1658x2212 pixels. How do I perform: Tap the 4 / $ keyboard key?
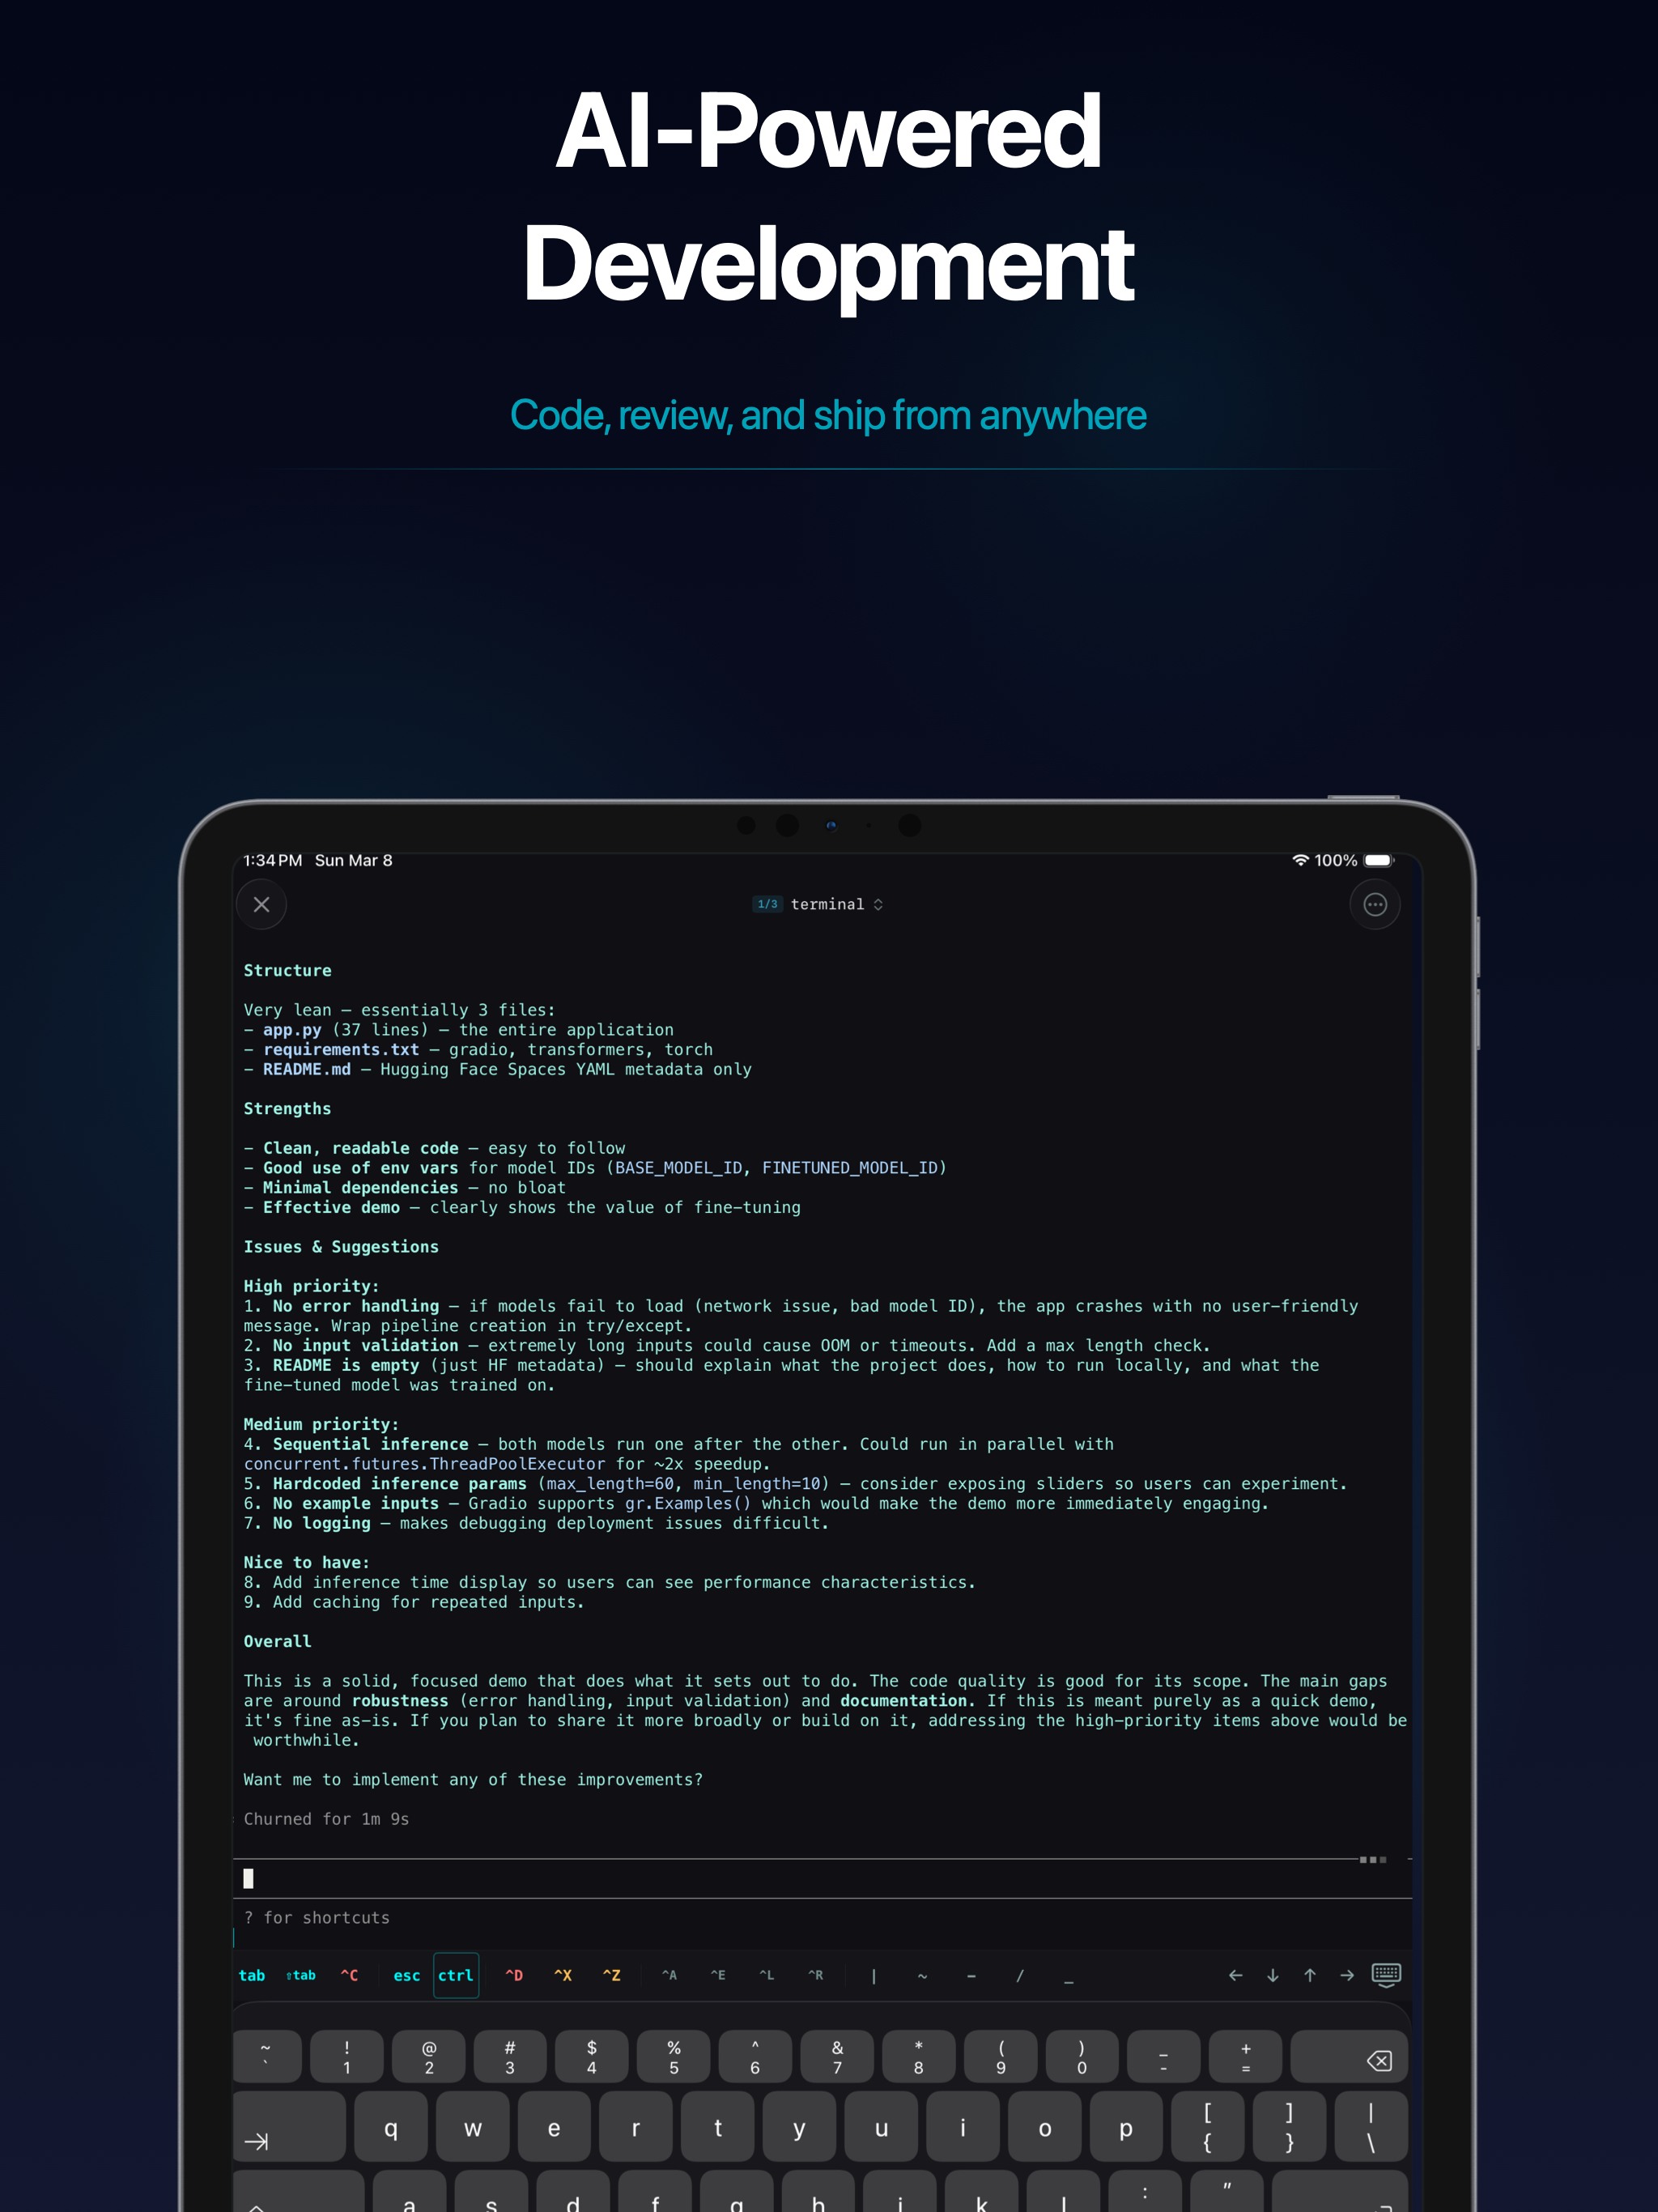pos(592,2056)
